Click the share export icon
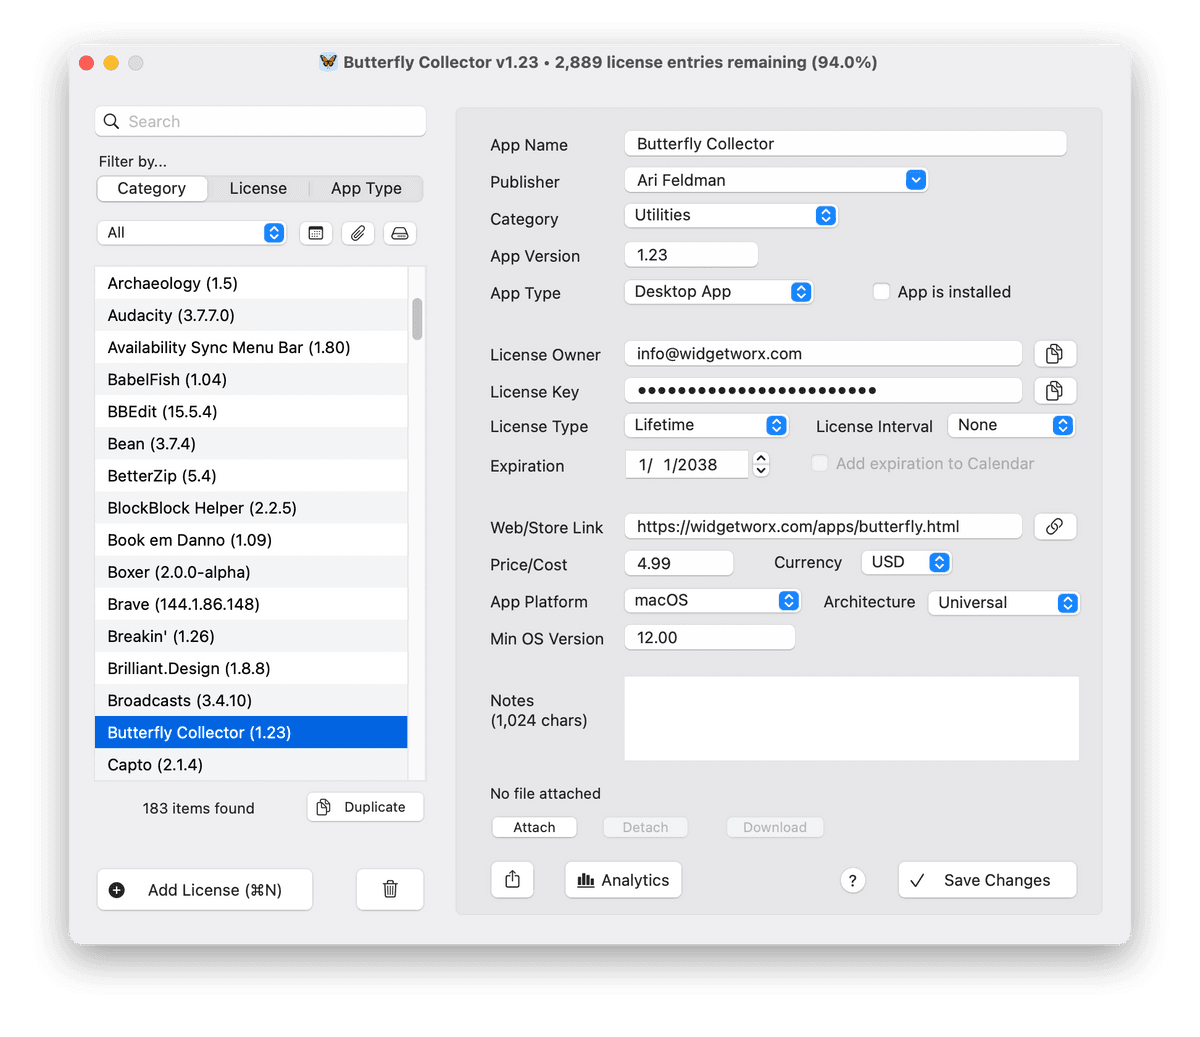Image resolution: width=1200 pixels, height=1037 pixels. (x=513, y=880)
